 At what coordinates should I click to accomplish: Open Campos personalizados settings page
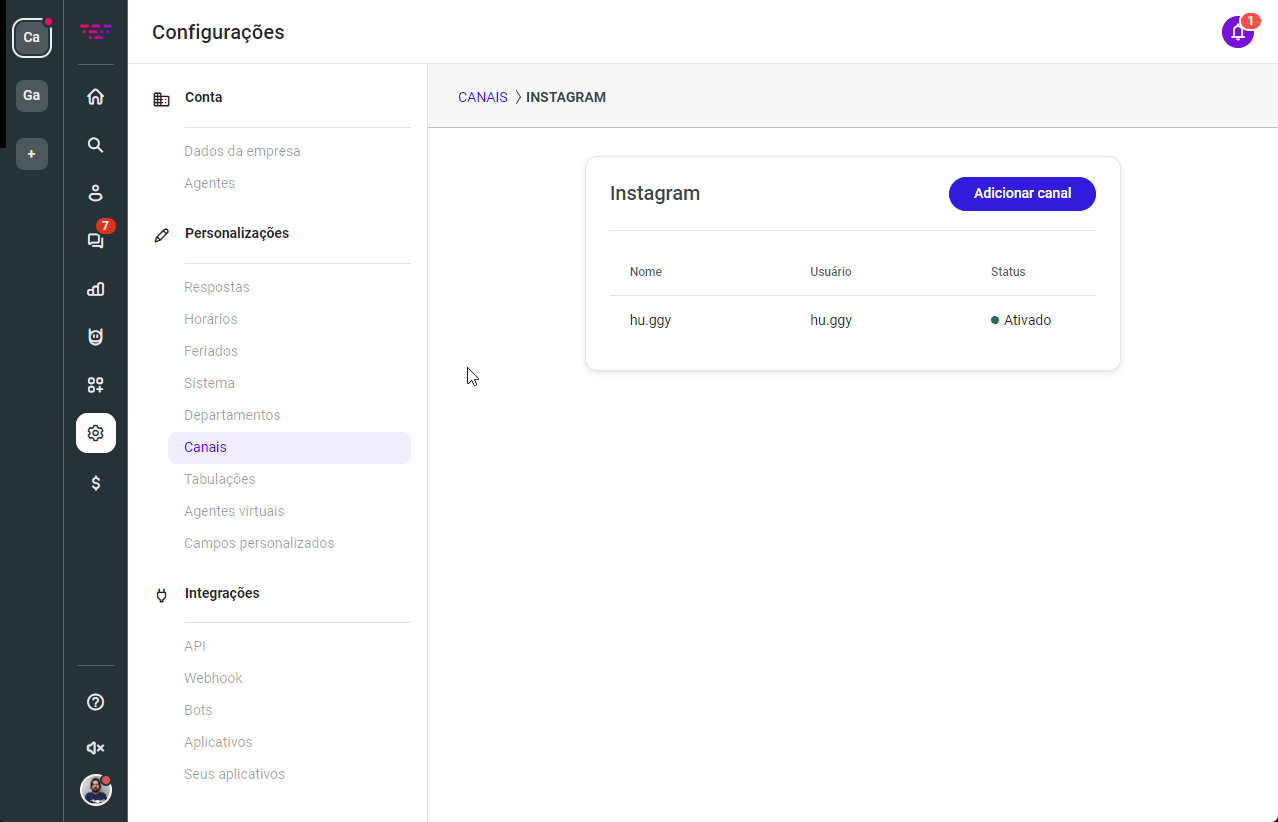coord(259,543)
